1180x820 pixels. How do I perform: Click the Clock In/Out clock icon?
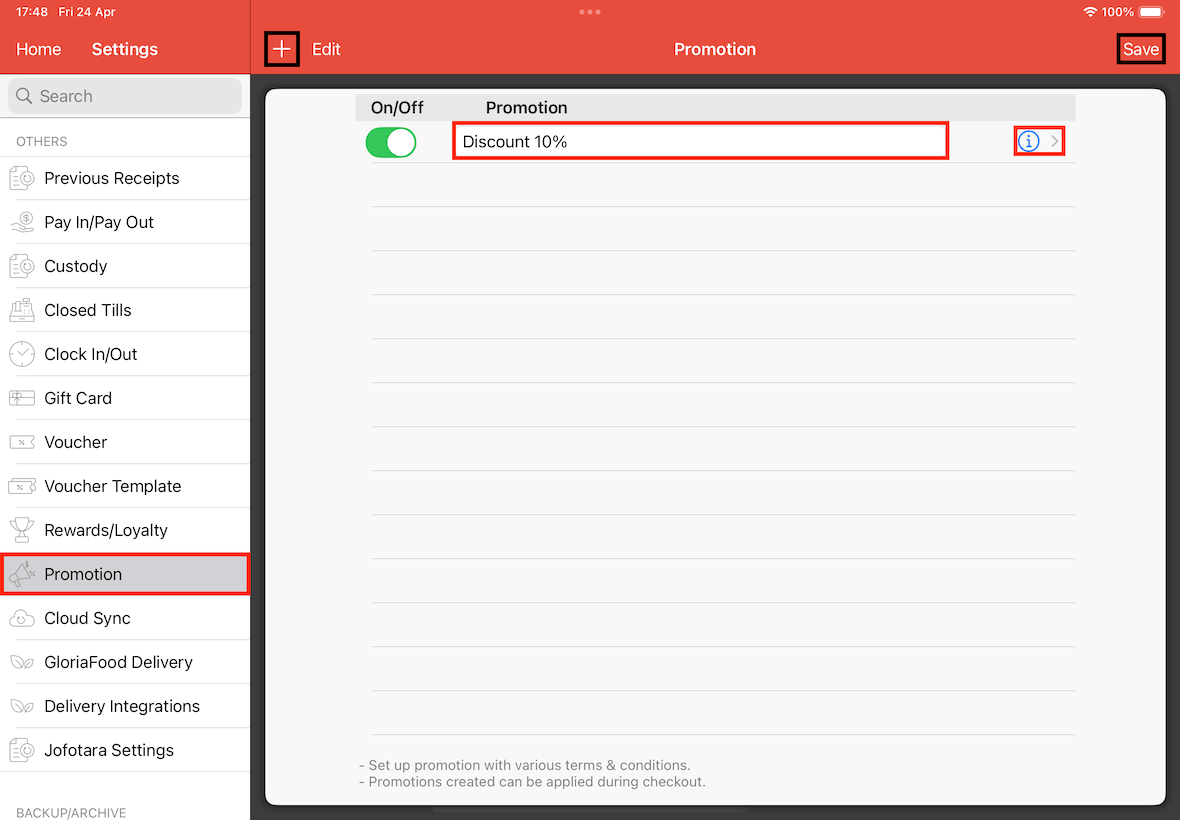click(x=22, y=354)
